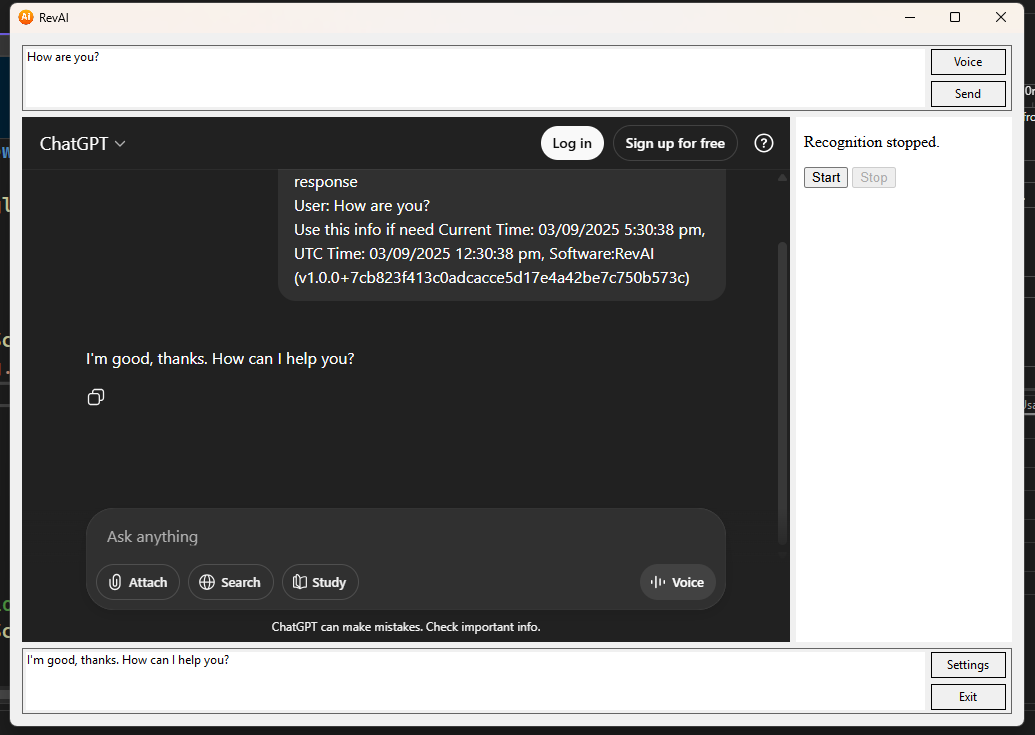Exit the RevAI application
Screen dimensions: 1035x735
coord(967,696)
